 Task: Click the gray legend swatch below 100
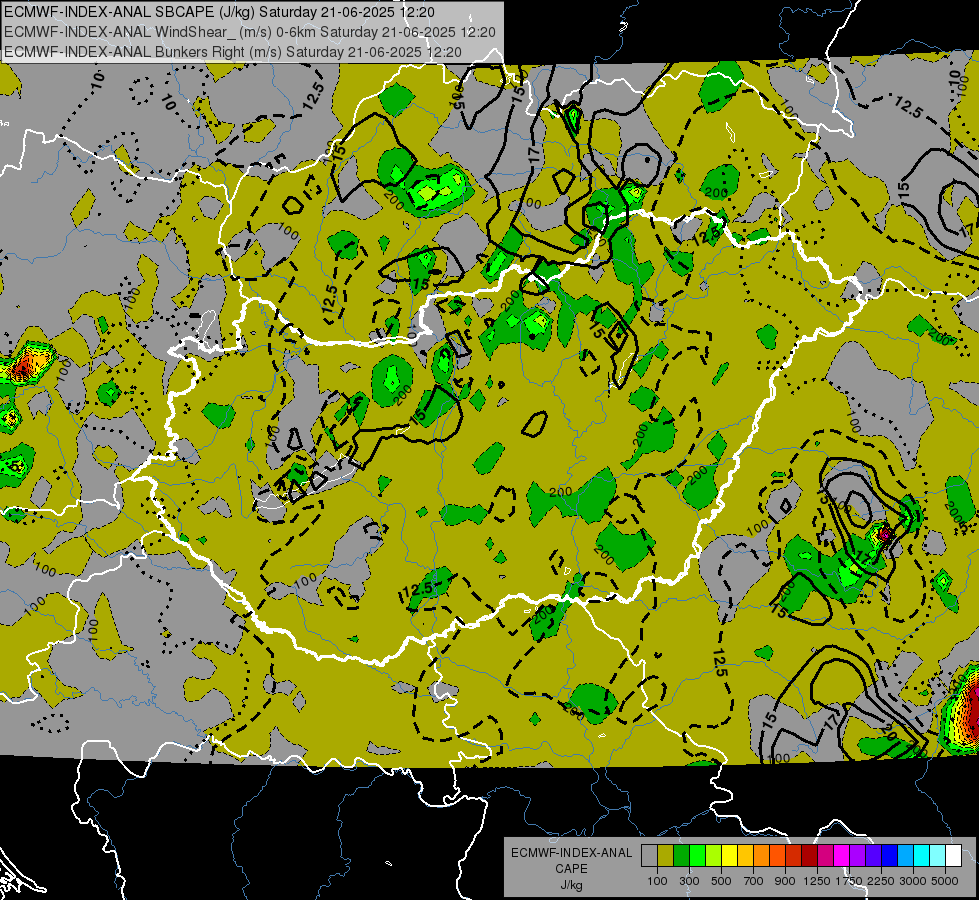coord(649,855)
